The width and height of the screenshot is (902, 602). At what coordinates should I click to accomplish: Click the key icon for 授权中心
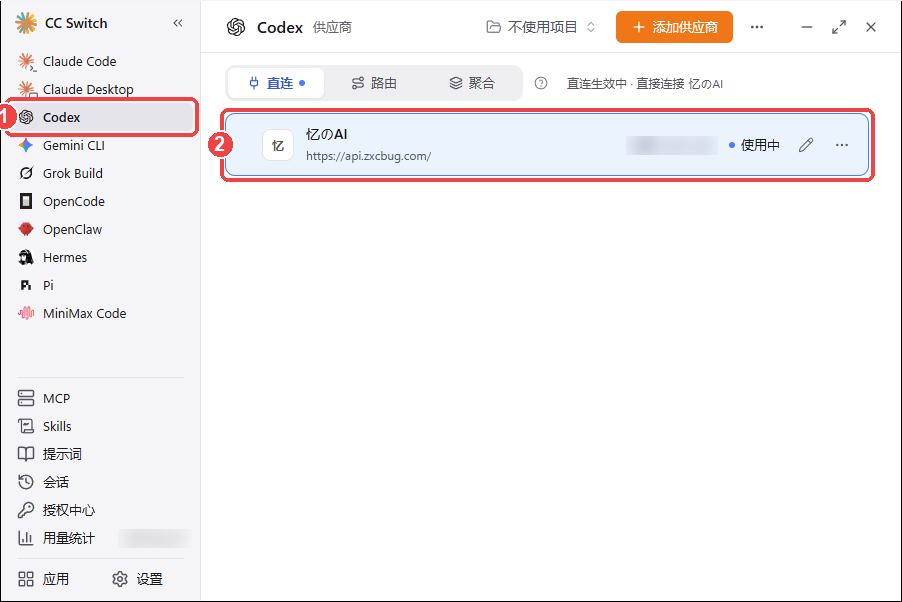pos(26,510)
